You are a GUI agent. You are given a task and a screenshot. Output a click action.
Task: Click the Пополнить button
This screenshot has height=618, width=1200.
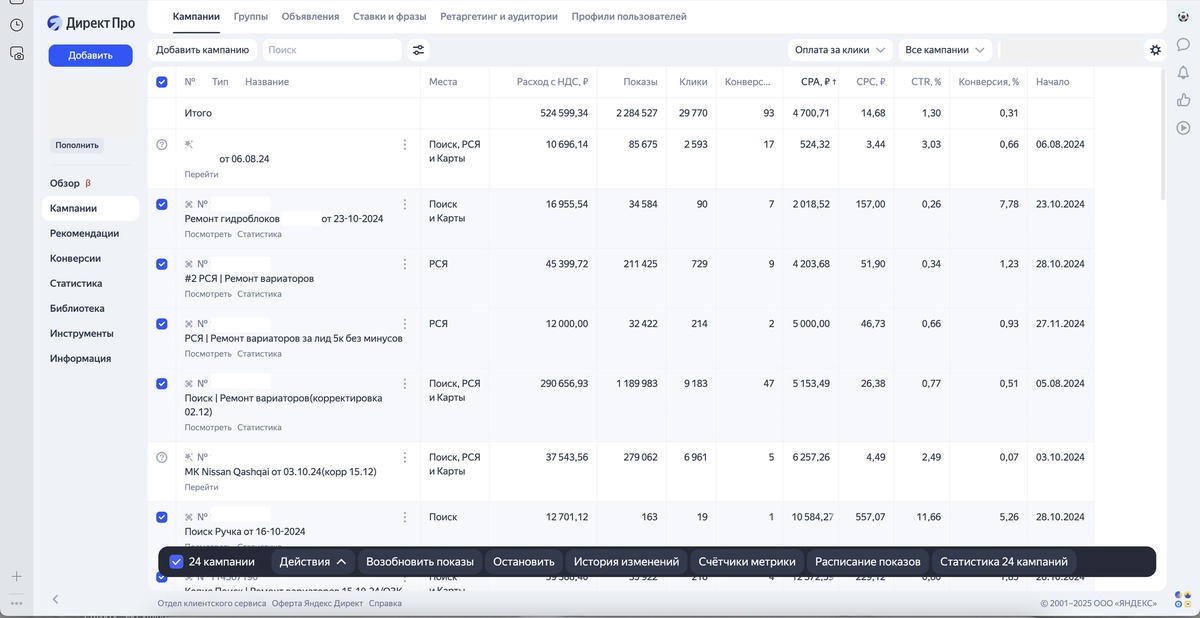77,145
